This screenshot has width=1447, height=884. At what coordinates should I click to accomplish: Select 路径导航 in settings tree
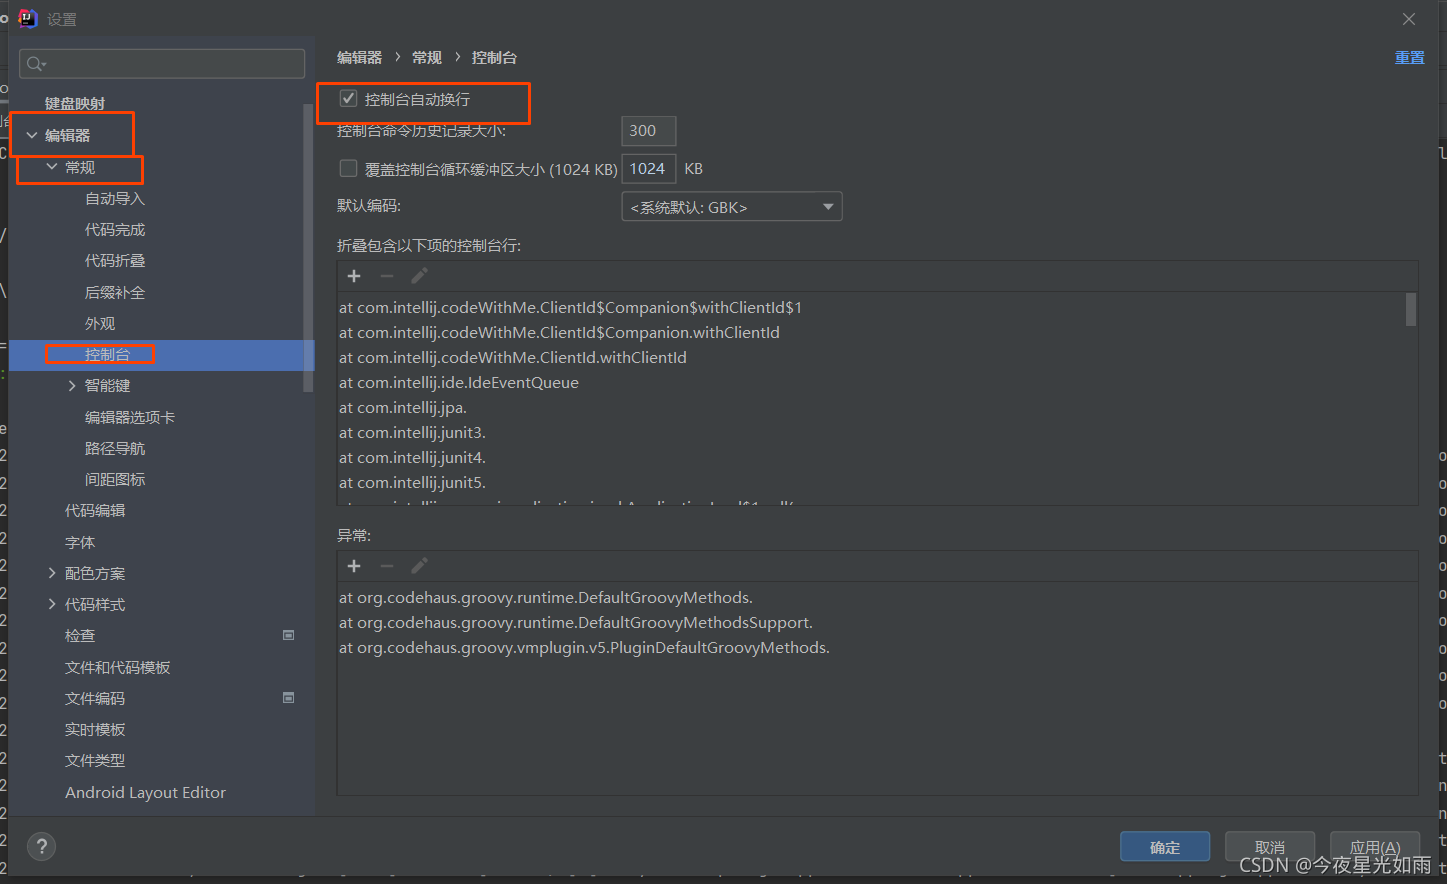click(115, 449)
